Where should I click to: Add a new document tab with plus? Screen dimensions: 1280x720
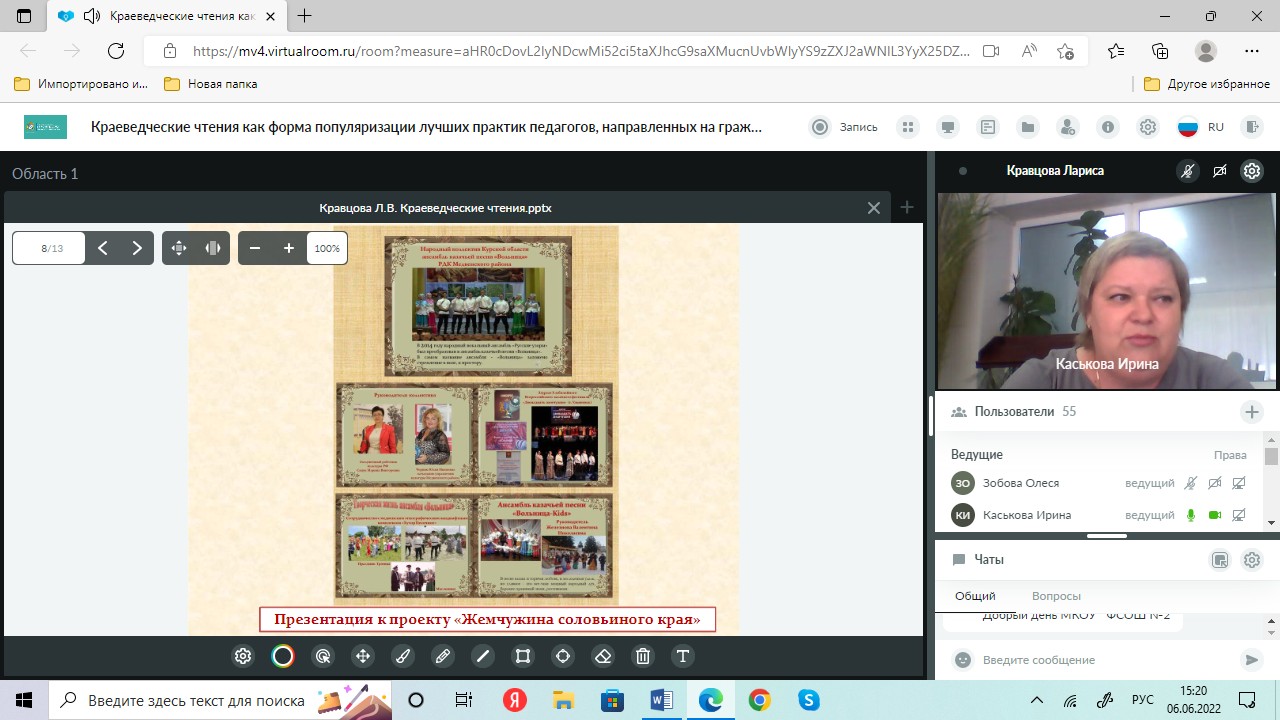coord(907,207)
